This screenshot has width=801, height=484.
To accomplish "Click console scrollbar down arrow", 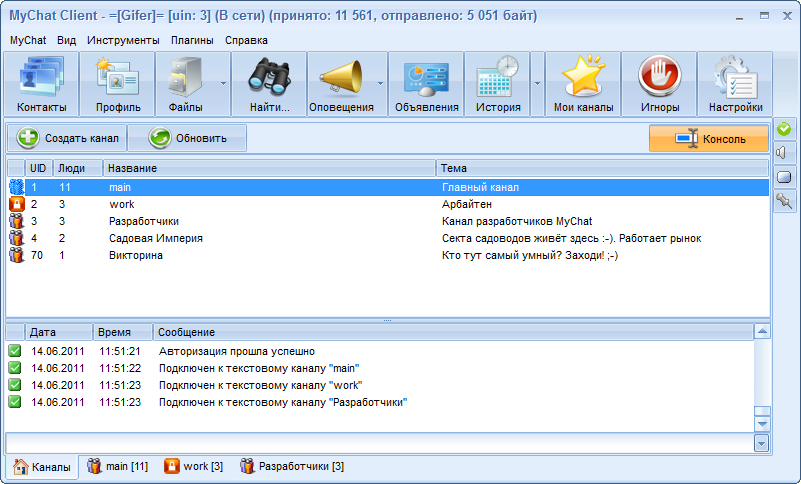I will [x=762, y=424].
